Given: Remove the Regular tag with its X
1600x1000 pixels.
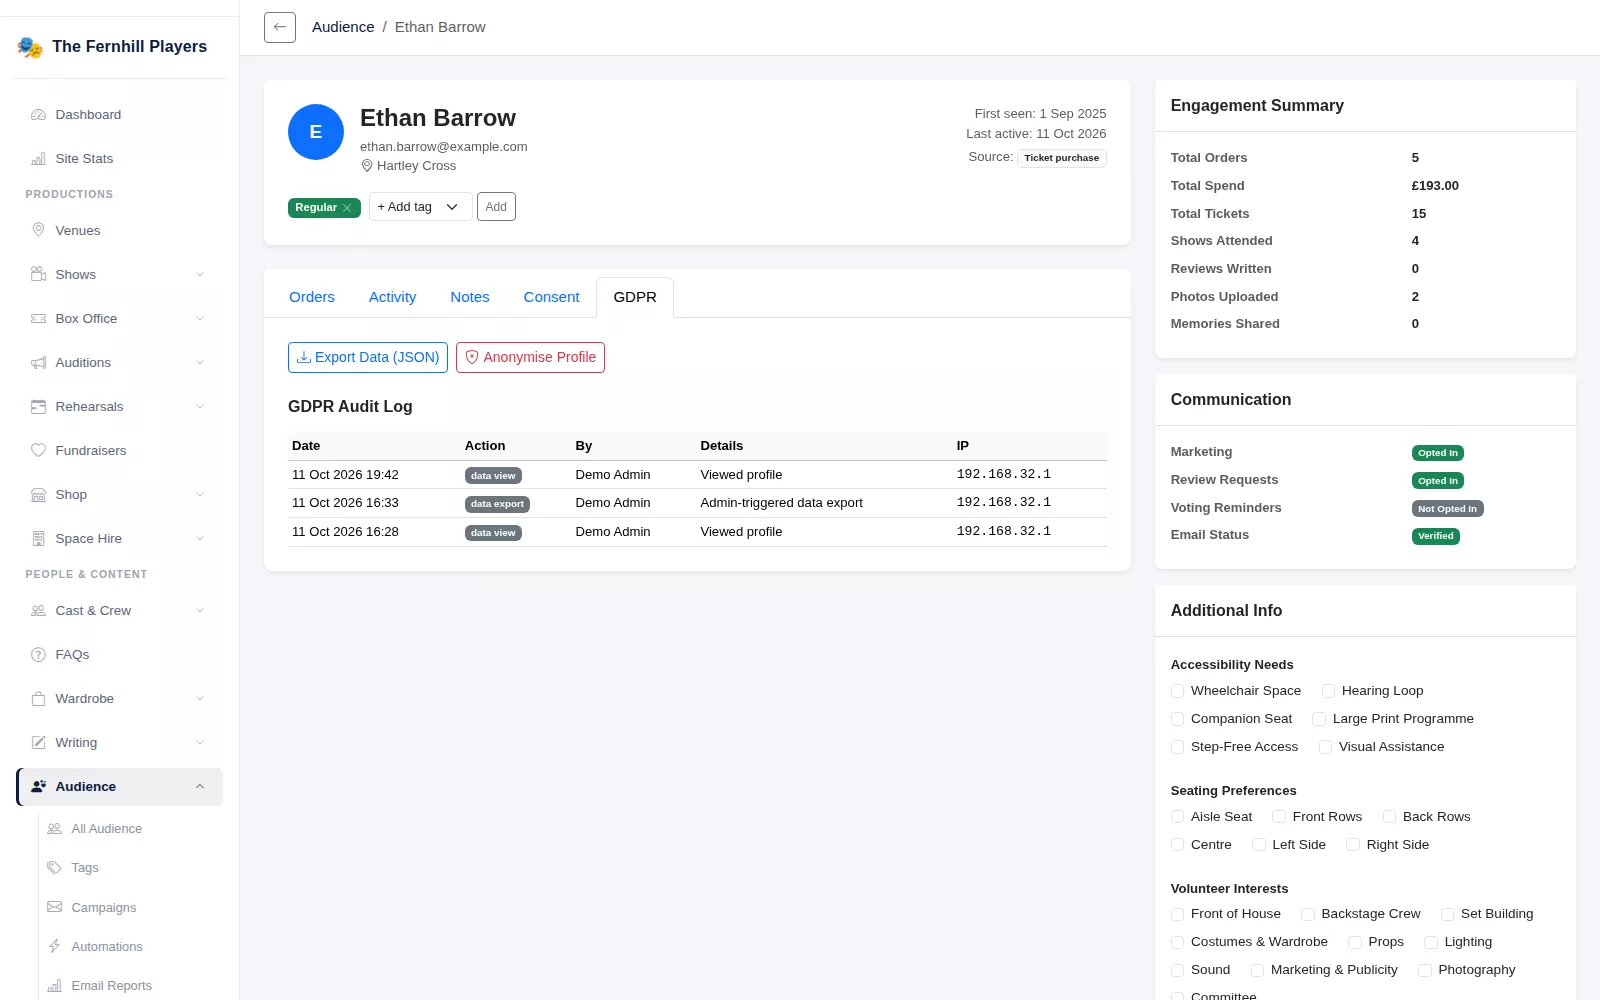Looking at the screenshot, I should click(347, 208).
